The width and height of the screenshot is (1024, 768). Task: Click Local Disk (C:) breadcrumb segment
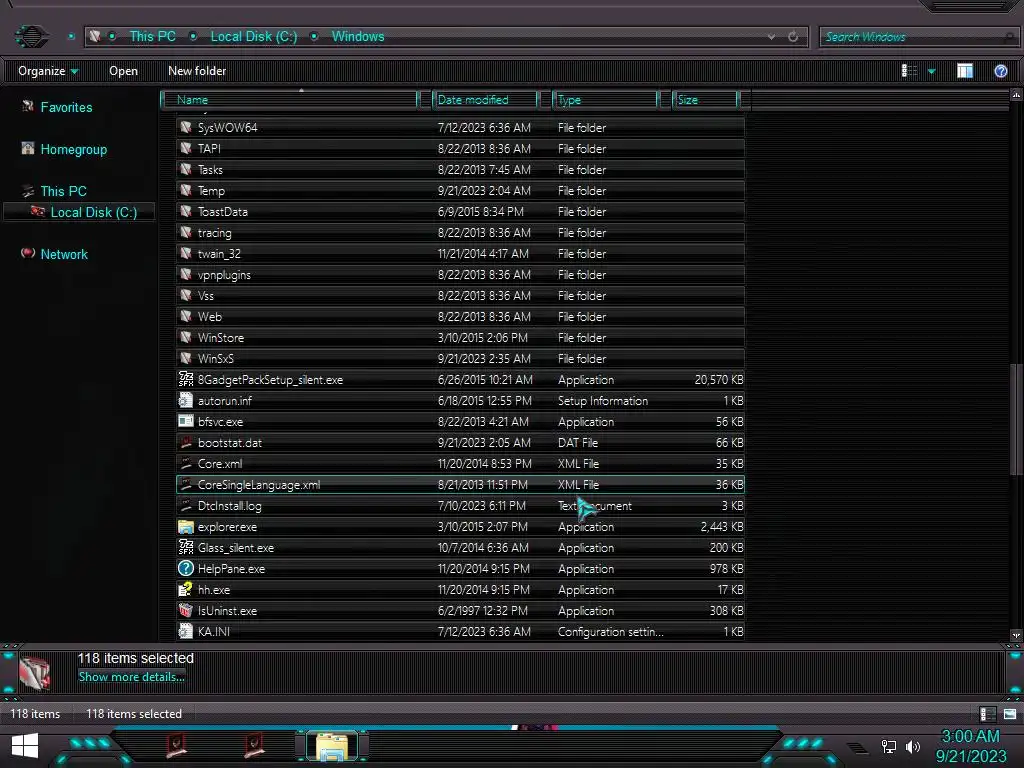coord(253,37)
